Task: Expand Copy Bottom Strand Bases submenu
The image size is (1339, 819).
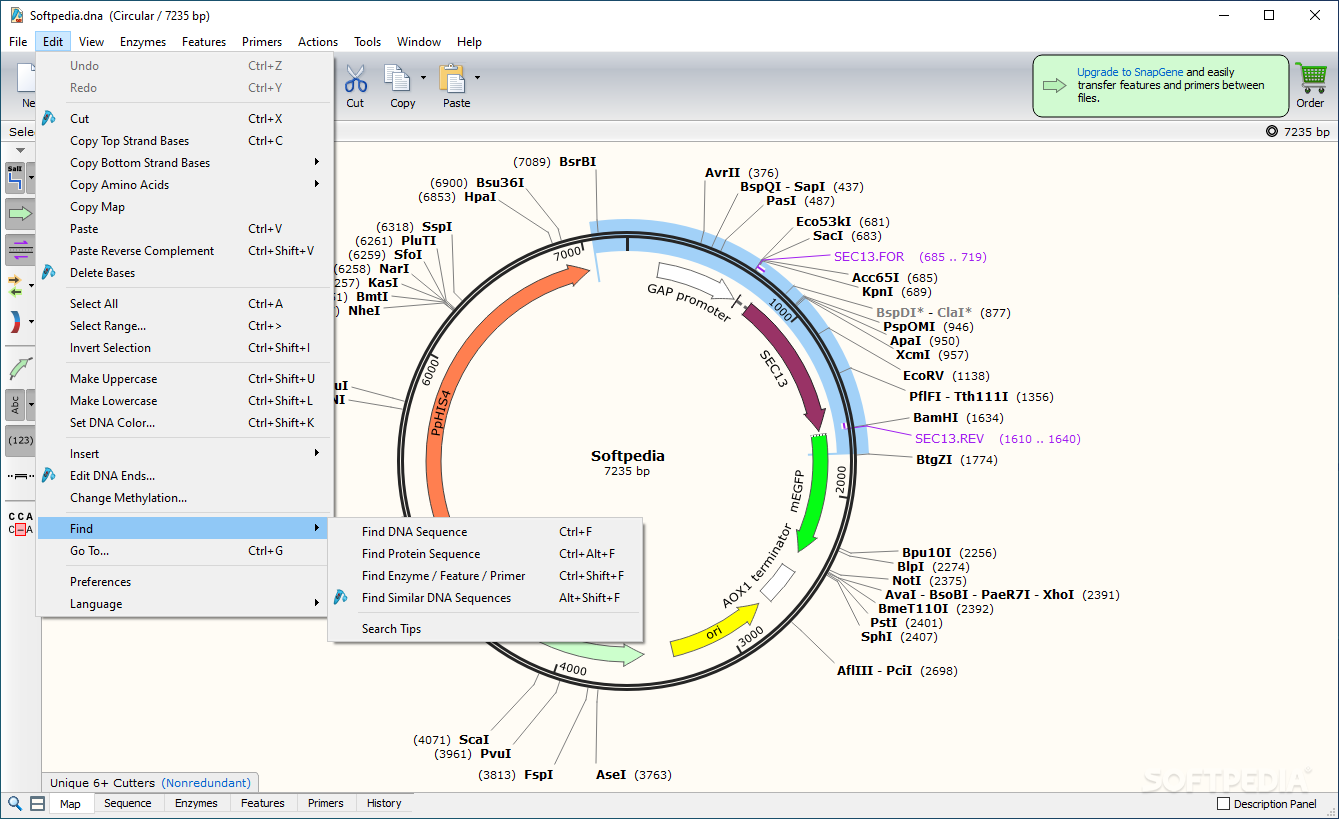Action: click(317, 162)
